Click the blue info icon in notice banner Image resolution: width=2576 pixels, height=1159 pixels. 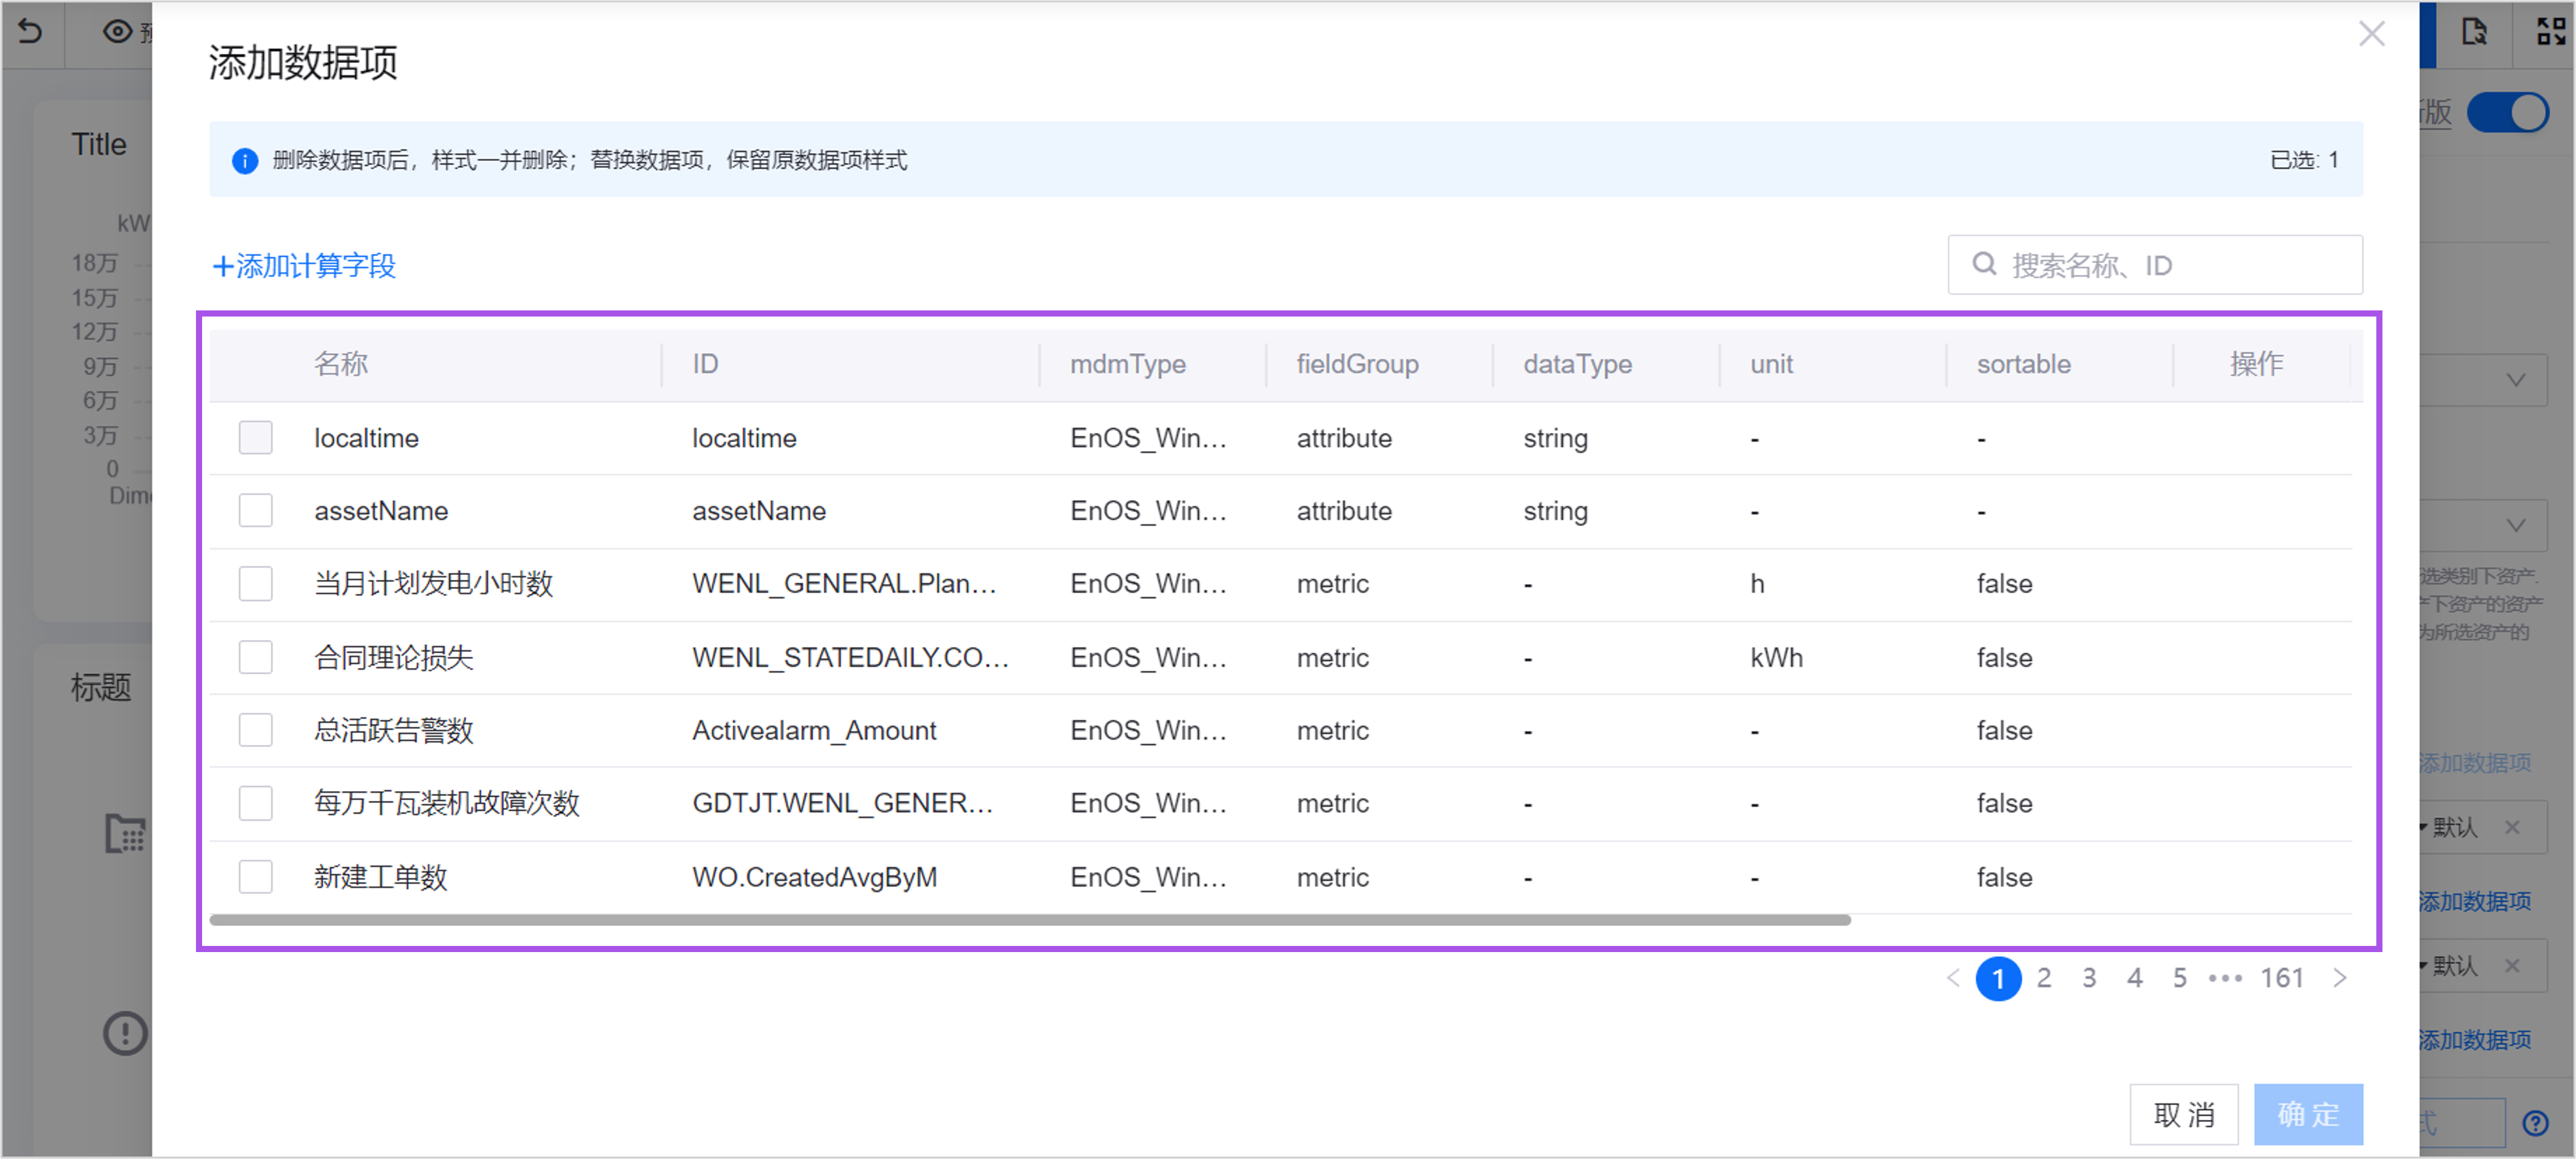point(245,160)
